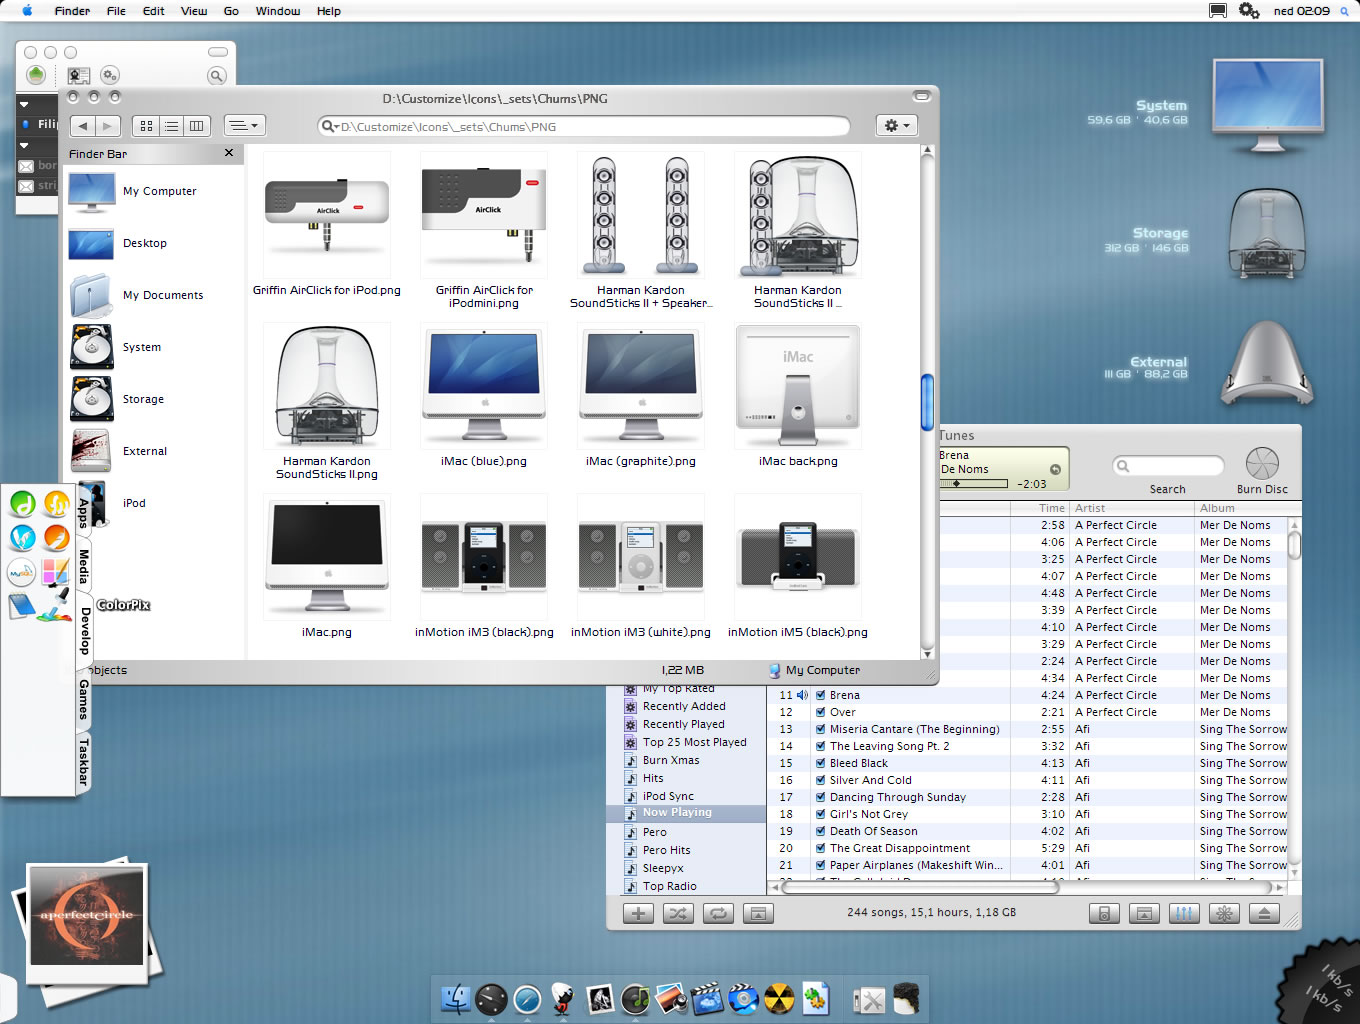Uncheck the Bleed Black song checkbox
The image size is (1360, 1024).
tap(820, 763)
